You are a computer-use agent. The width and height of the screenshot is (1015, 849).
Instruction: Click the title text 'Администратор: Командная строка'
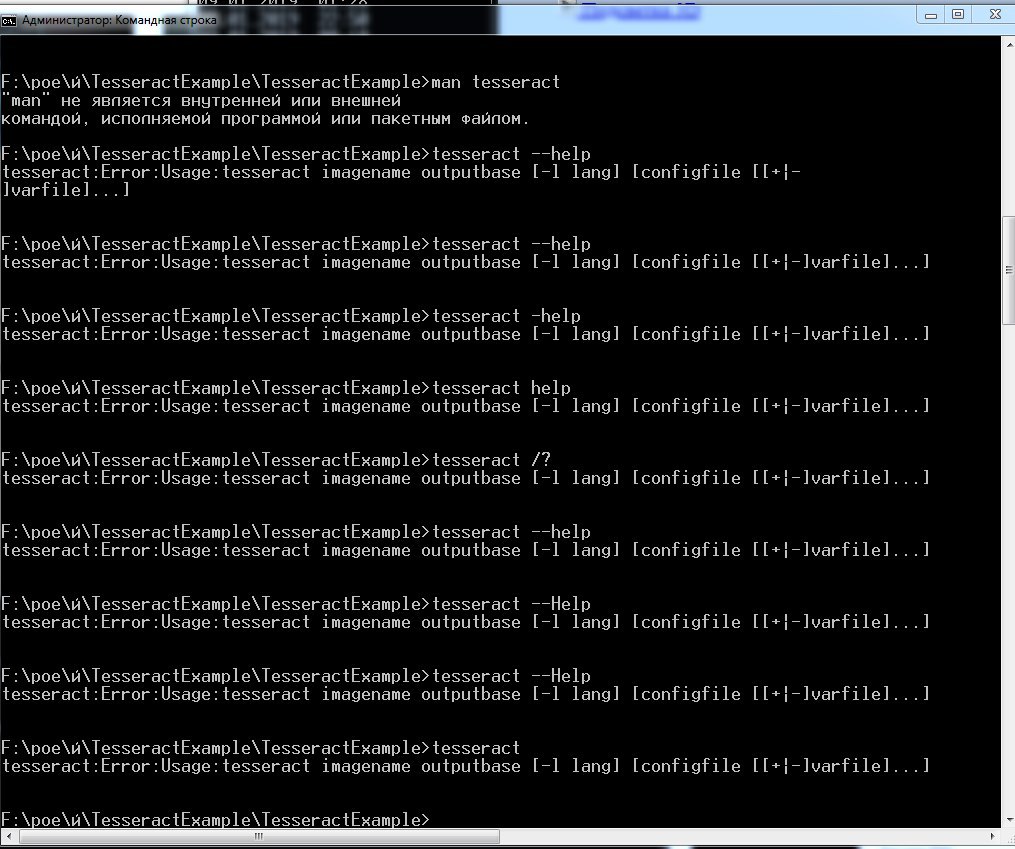coord(119,20)
